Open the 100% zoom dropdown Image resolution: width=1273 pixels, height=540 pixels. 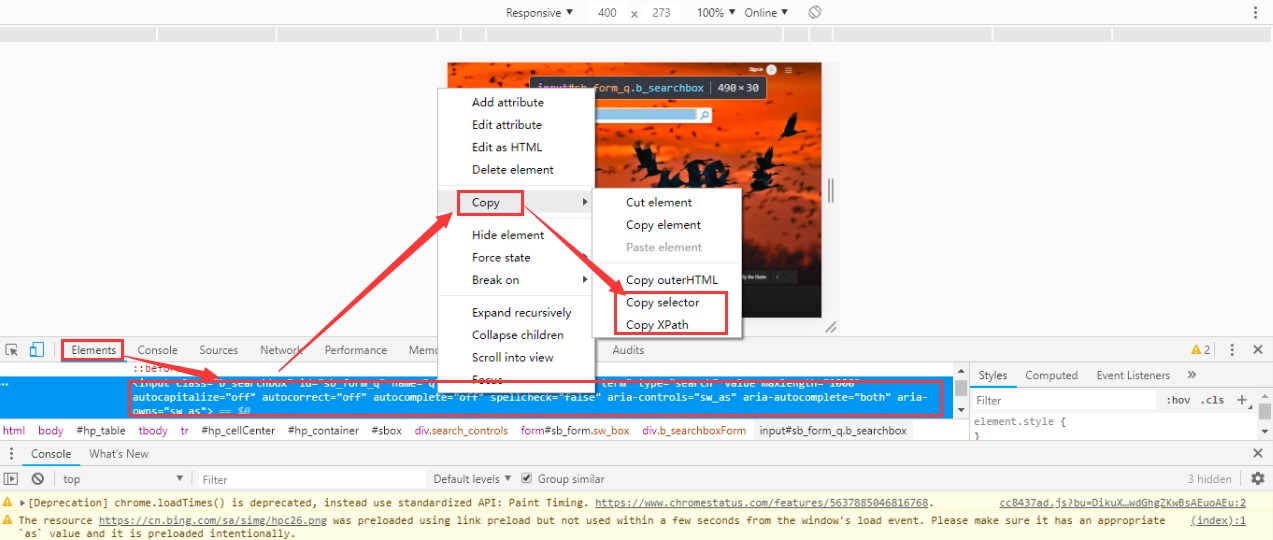tap(716, 13)
